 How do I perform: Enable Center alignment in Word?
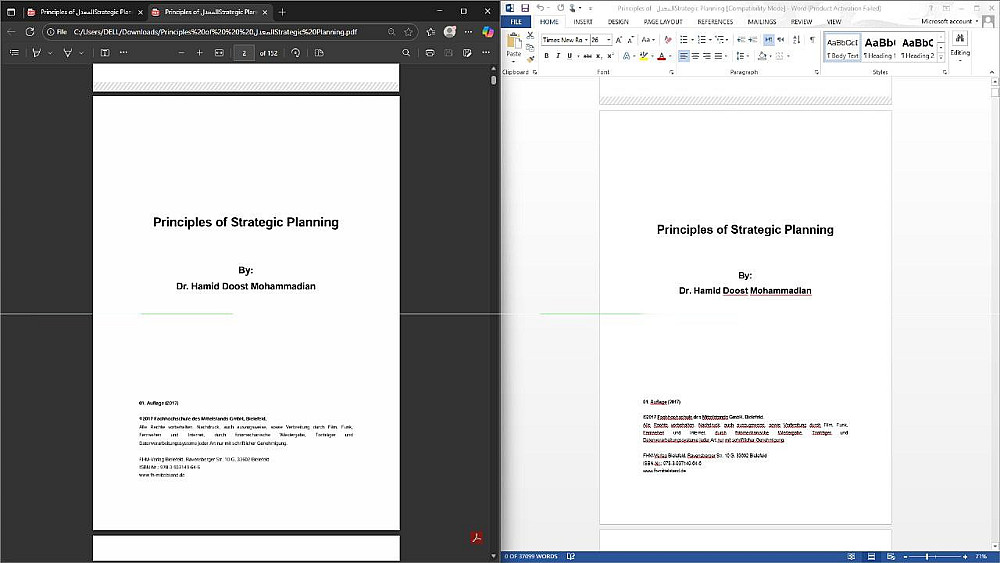[x=695, y=56]
